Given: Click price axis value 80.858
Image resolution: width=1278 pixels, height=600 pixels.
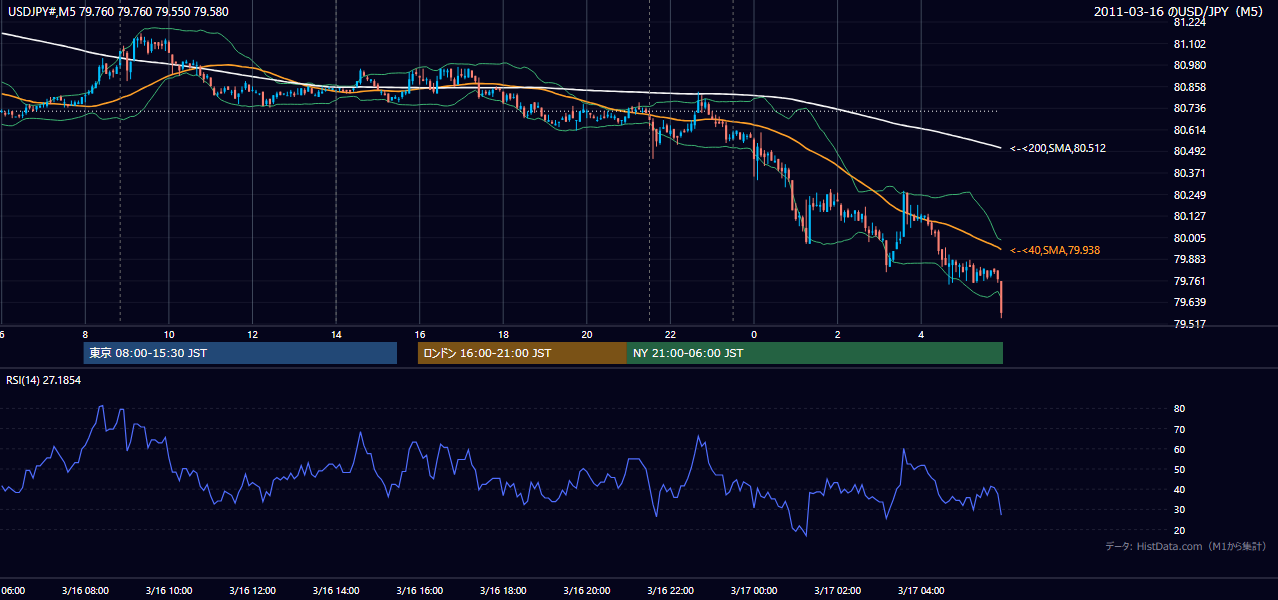Looking at the screenshot, I should point(1189,87).
